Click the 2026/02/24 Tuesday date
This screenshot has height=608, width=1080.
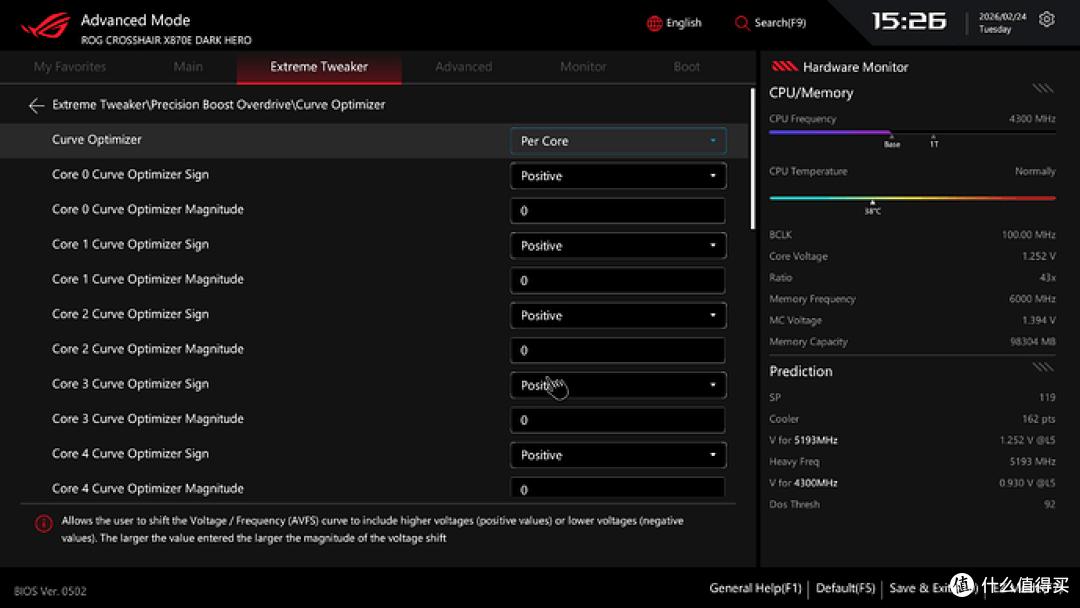[1002, 23]
